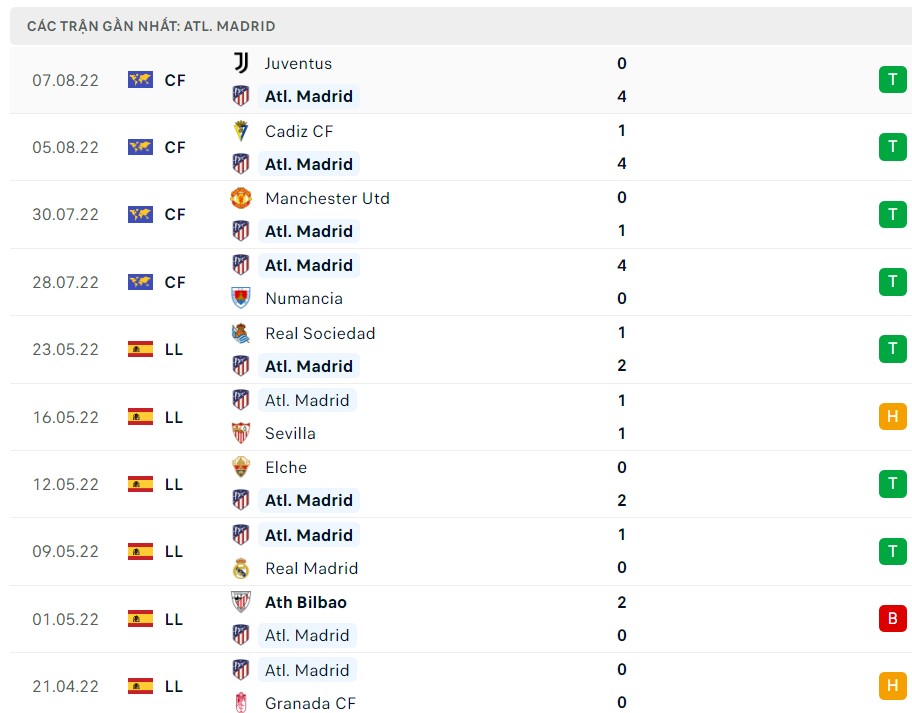The width and height of the screenshot is (912, 713).
Task: Click the orange H badge for the Sevilla draw
Action: click(x=892, y=417)
